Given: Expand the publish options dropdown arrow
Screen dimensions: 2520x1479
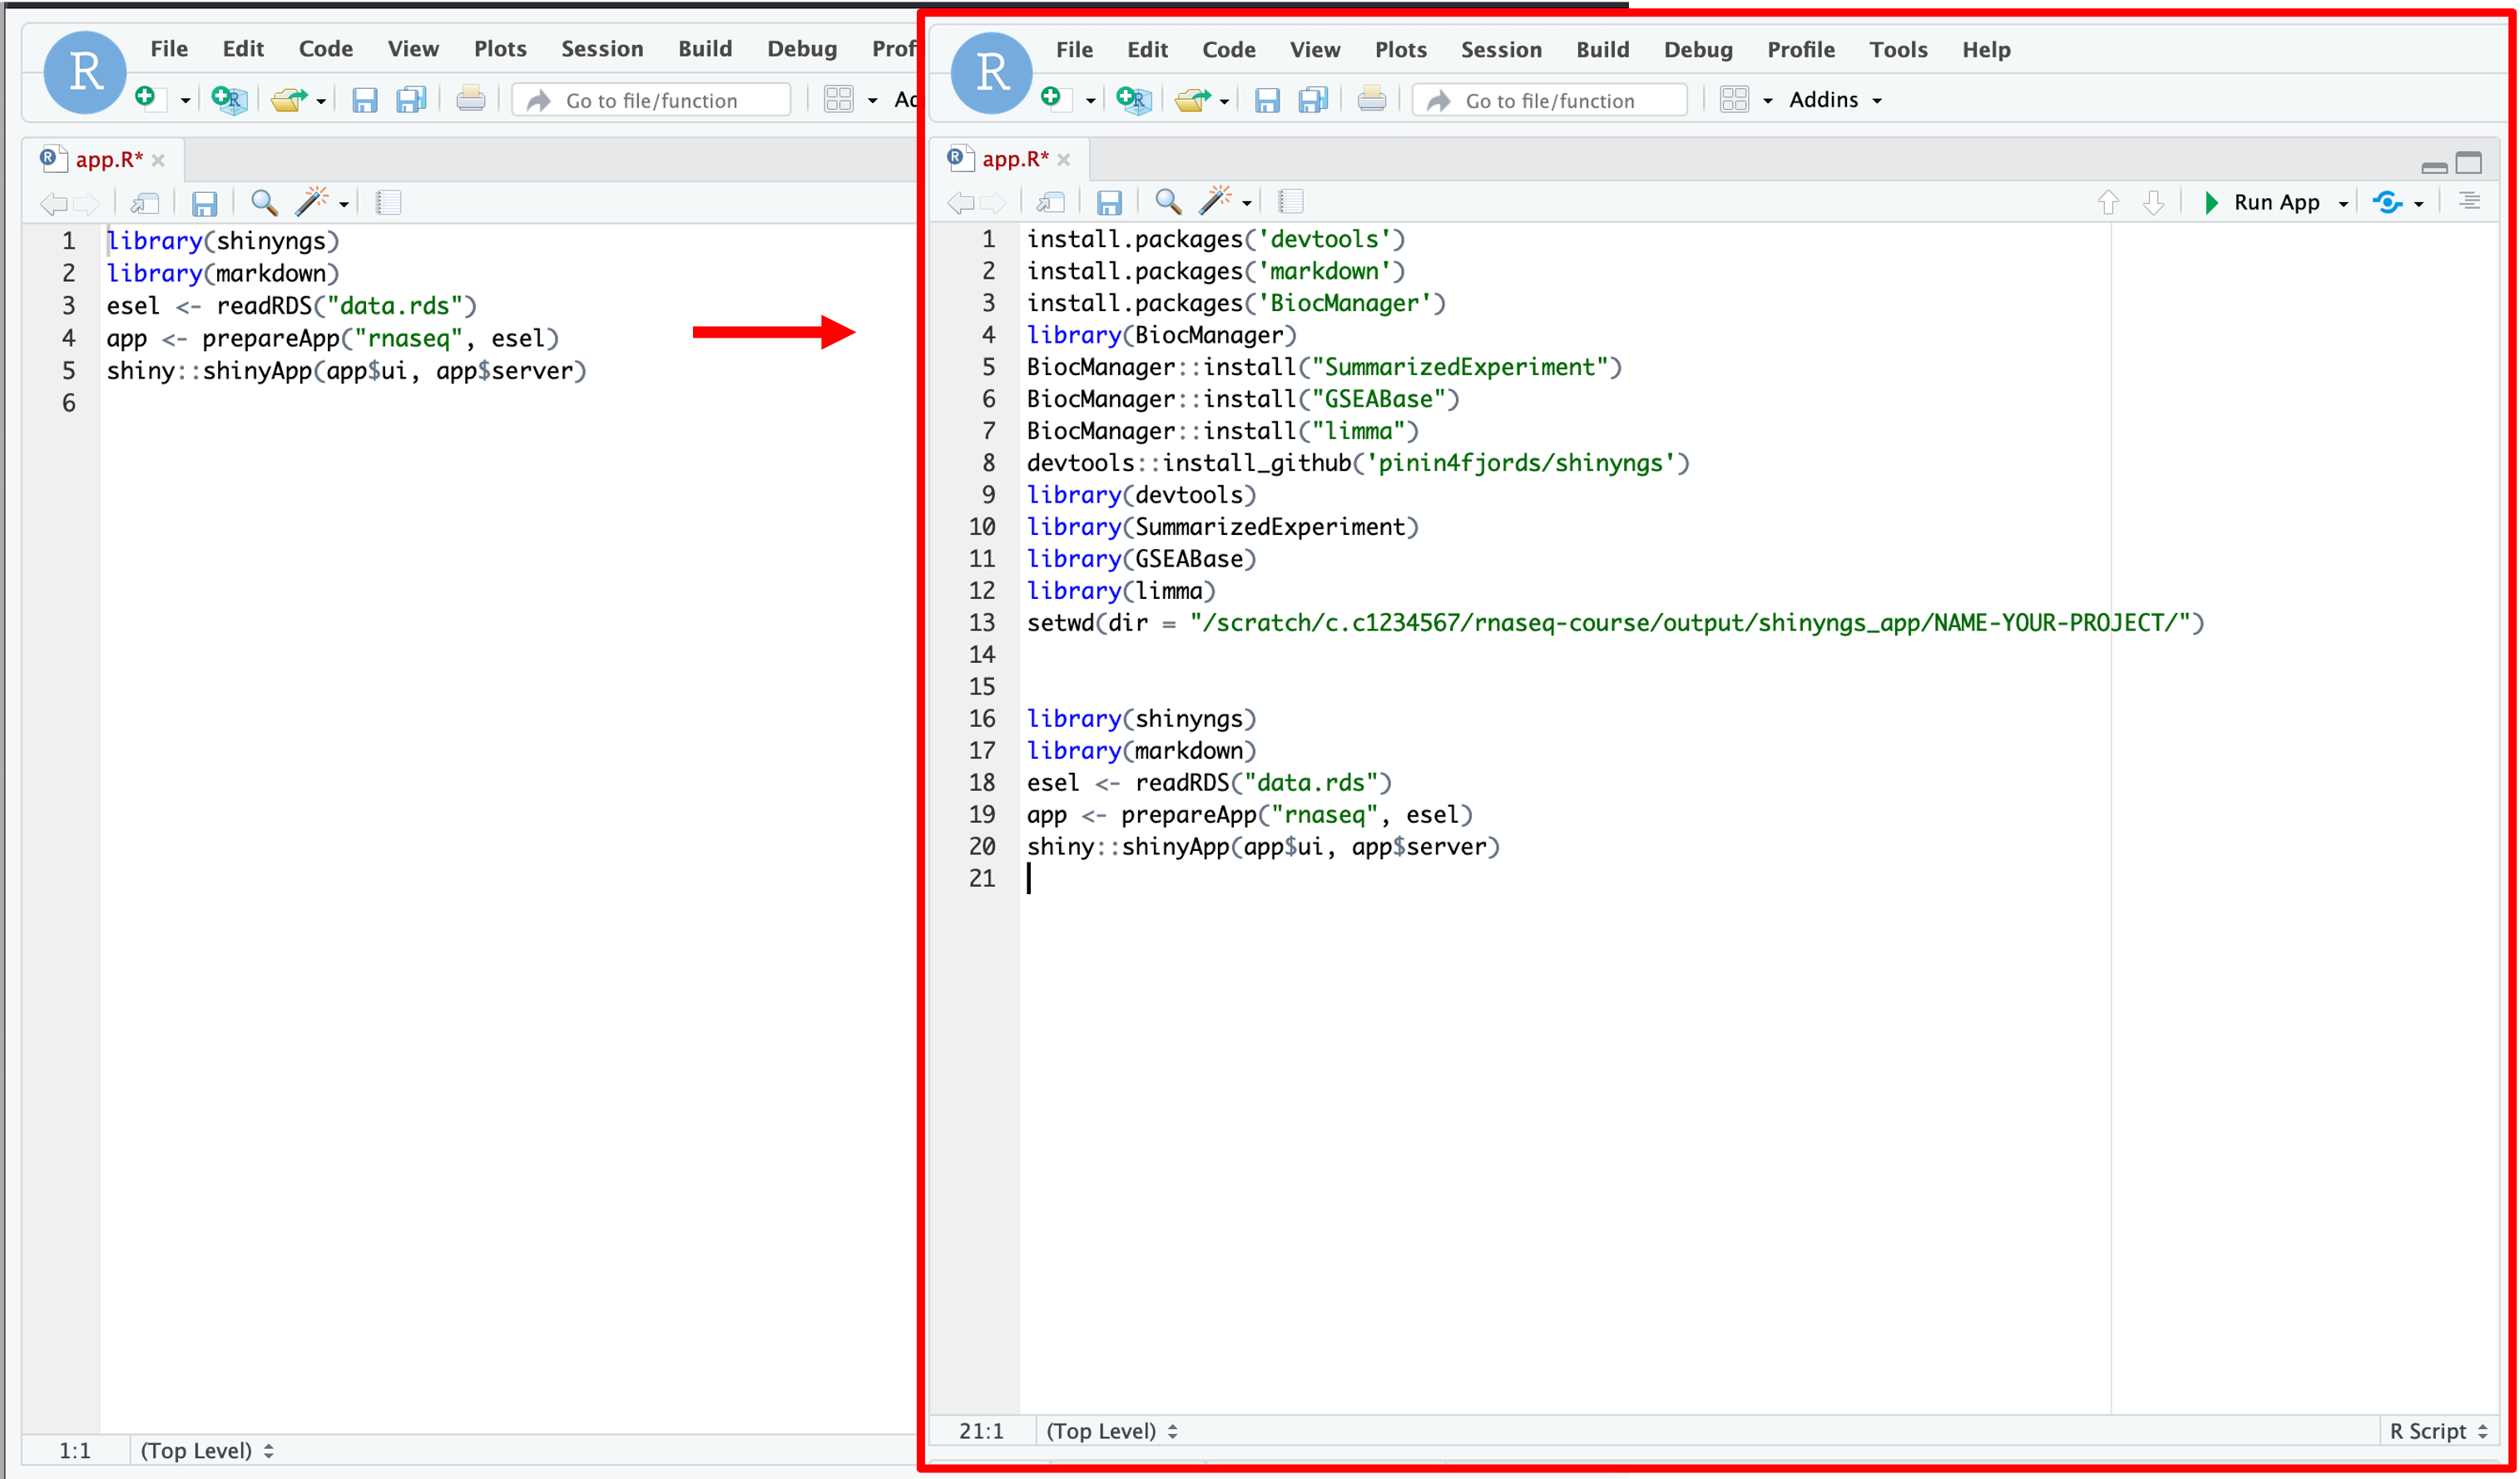Looking at the screenshot, I should point(2419,204).
